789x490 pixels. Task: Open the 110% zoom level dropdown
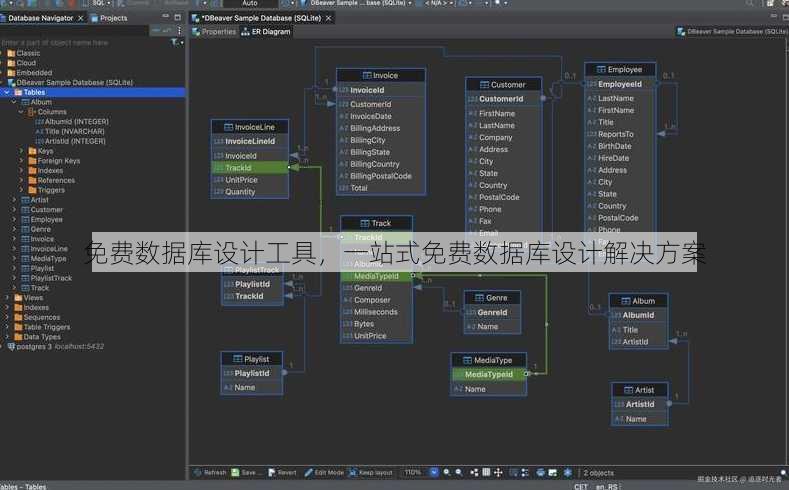[x=434, y=472]
